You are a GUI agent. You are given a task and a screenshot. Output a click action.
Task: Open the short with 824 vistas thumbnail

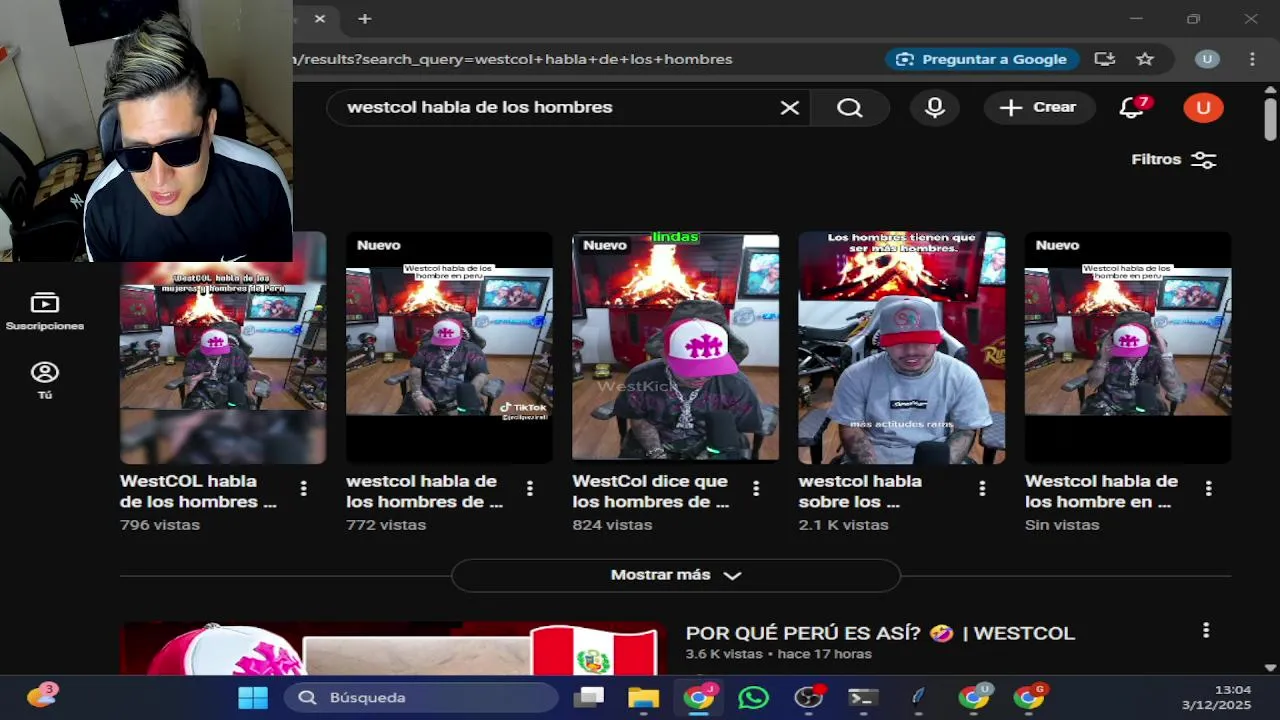pos(675,348)
